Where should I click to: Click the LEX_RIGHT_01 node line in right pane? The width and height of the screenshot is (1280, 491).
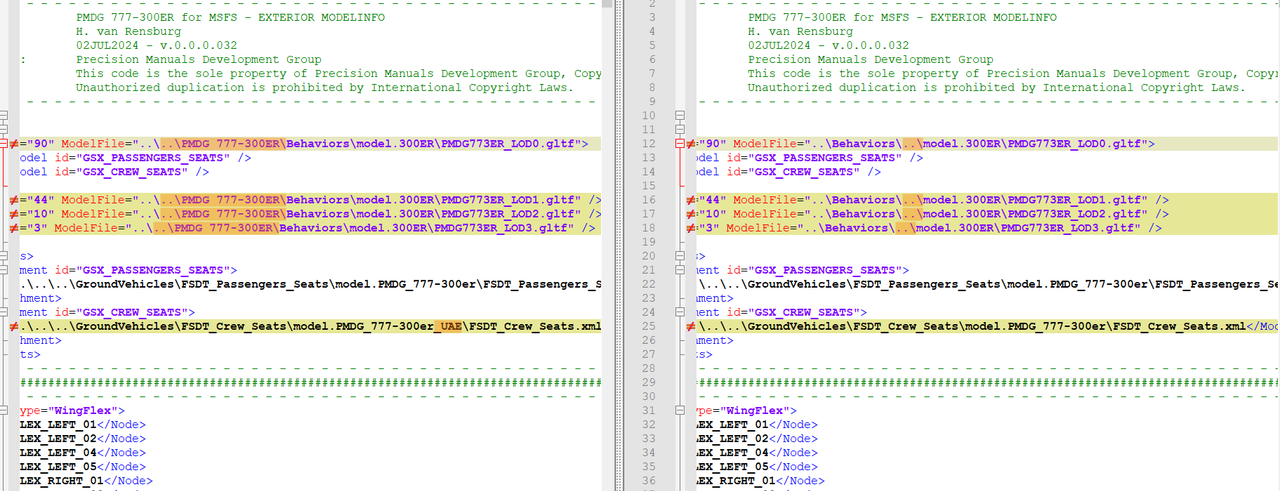(758, 480)
